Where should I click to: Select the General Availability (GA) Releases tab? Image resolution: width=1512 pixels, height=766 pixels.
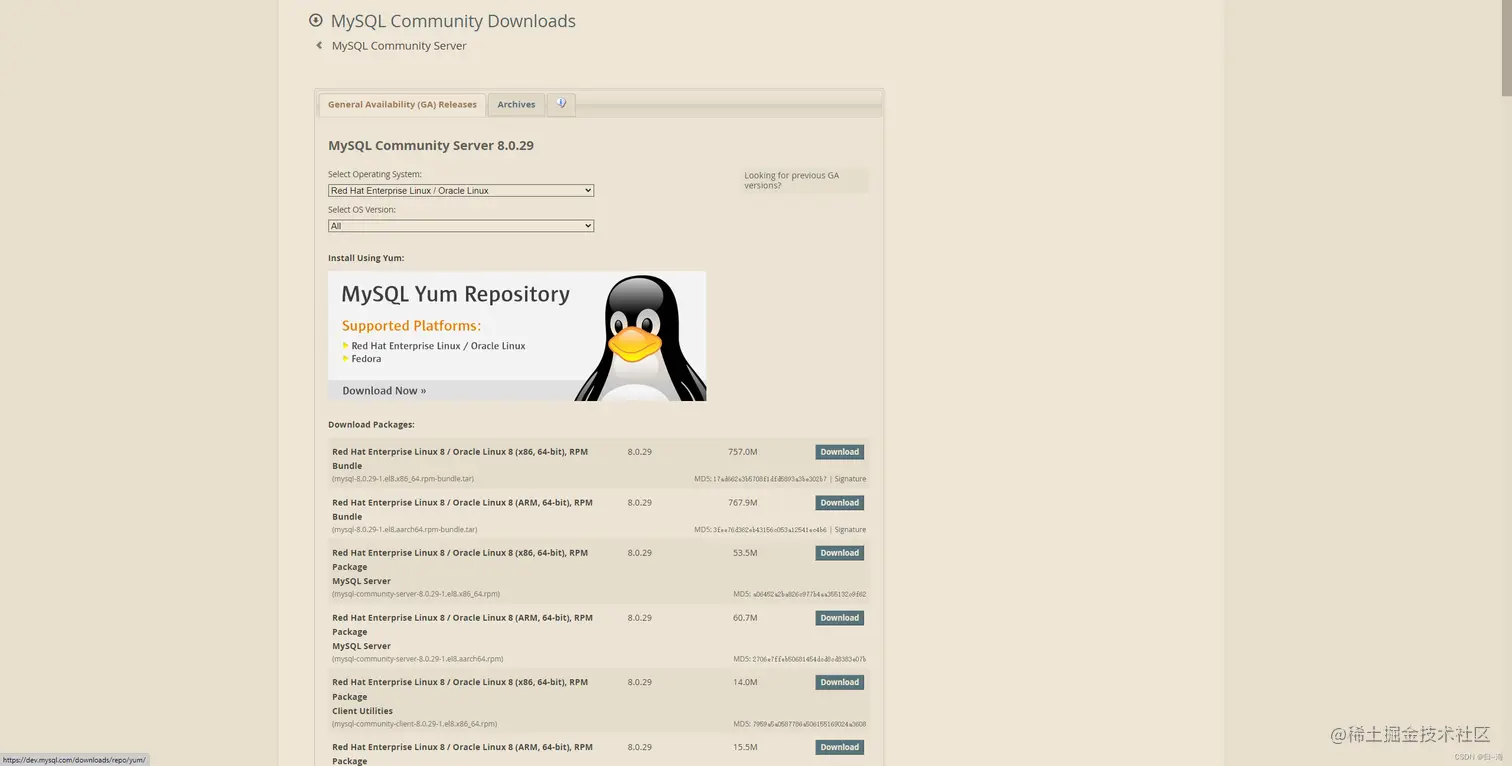[x=402, y=104]
